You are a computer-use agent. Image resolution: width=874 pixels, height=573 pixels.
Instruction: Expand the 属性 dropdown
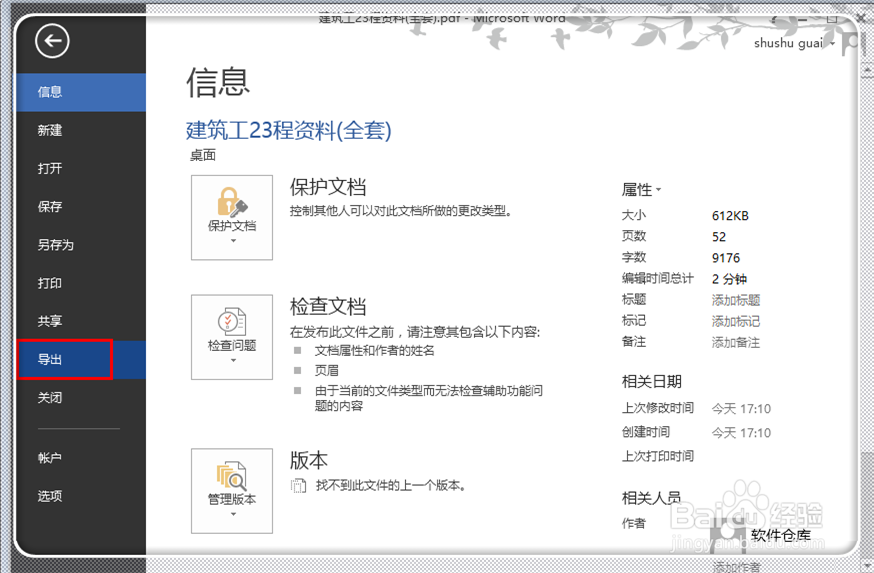[642, 190]
